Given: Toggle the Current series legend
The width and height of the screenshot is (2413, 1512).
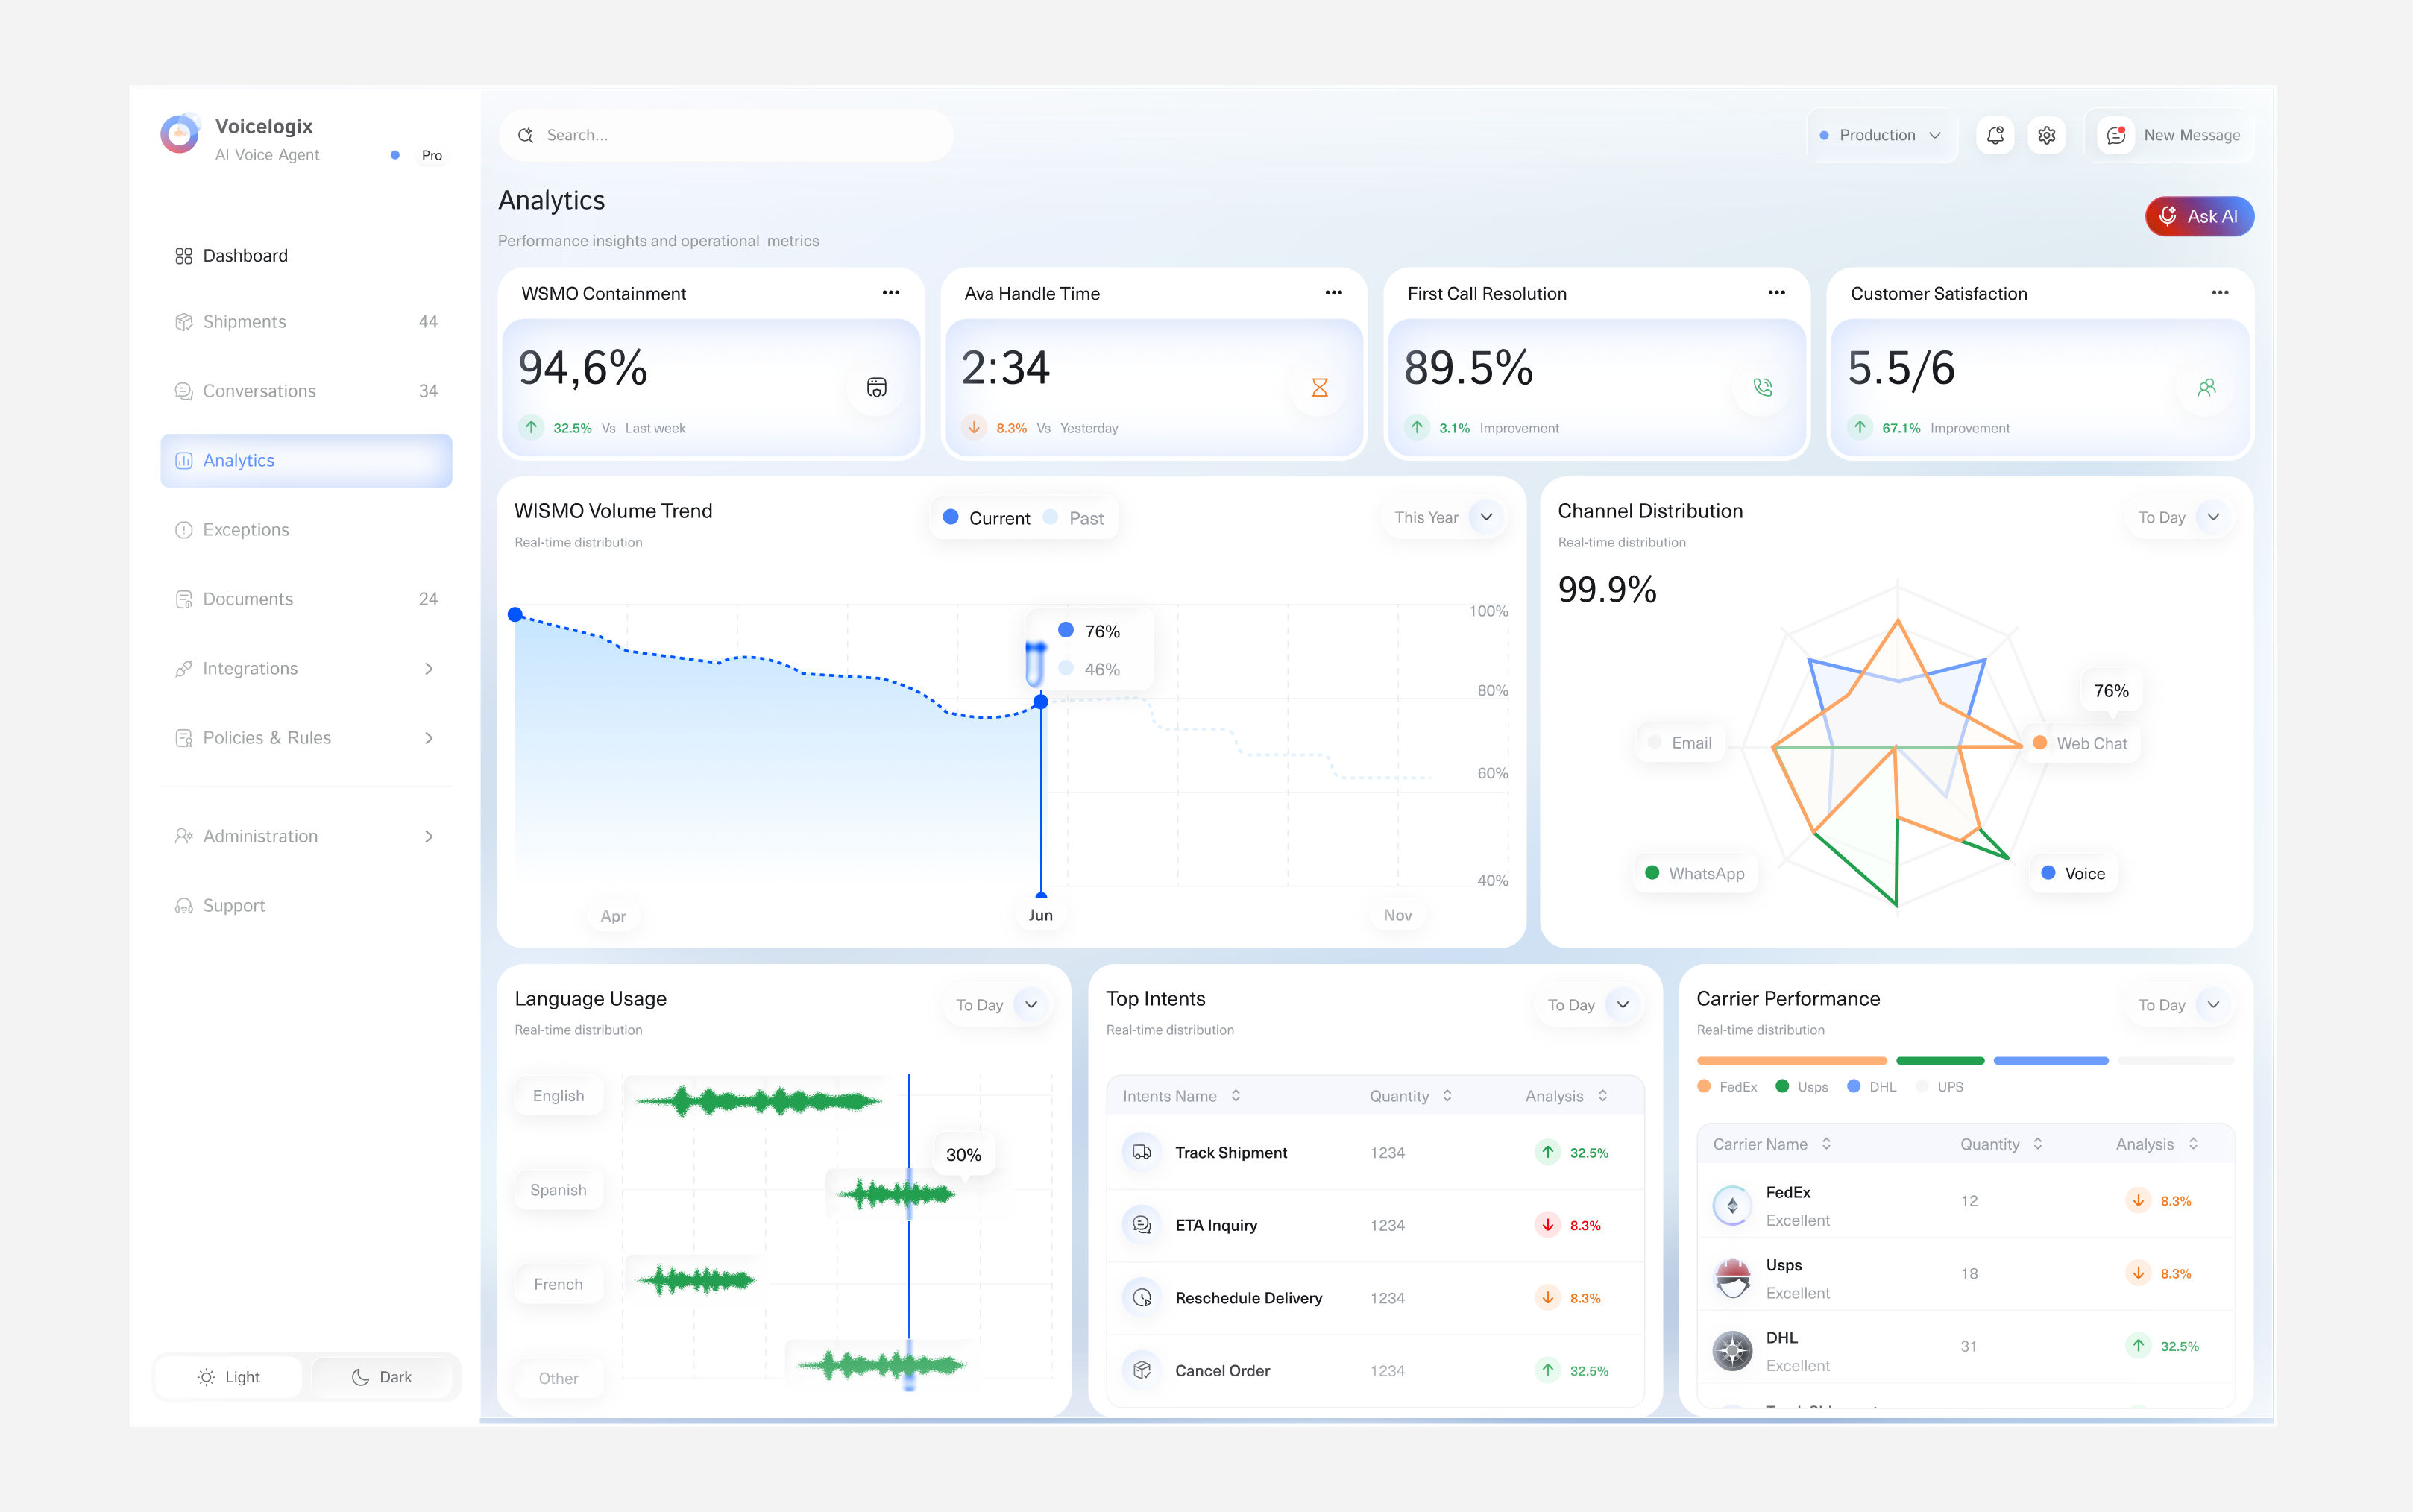Looking at the screenshot, I should coord(986,518).
